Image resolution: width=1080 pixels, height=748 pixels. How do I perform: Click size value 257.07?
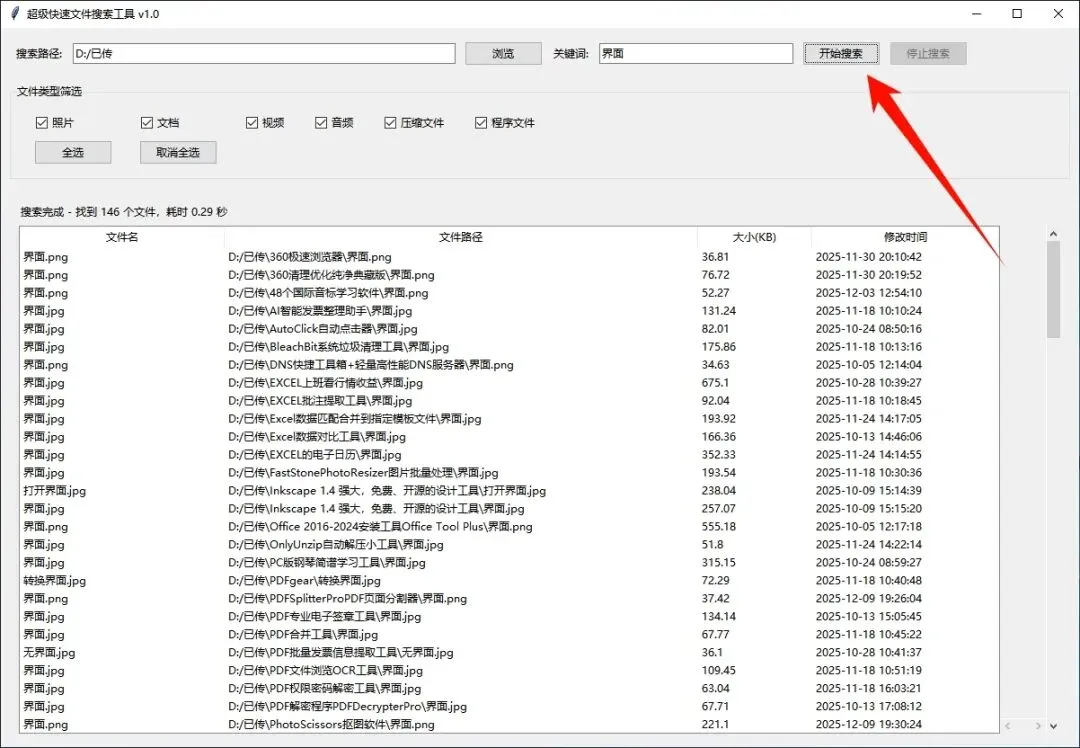[718, 508]
